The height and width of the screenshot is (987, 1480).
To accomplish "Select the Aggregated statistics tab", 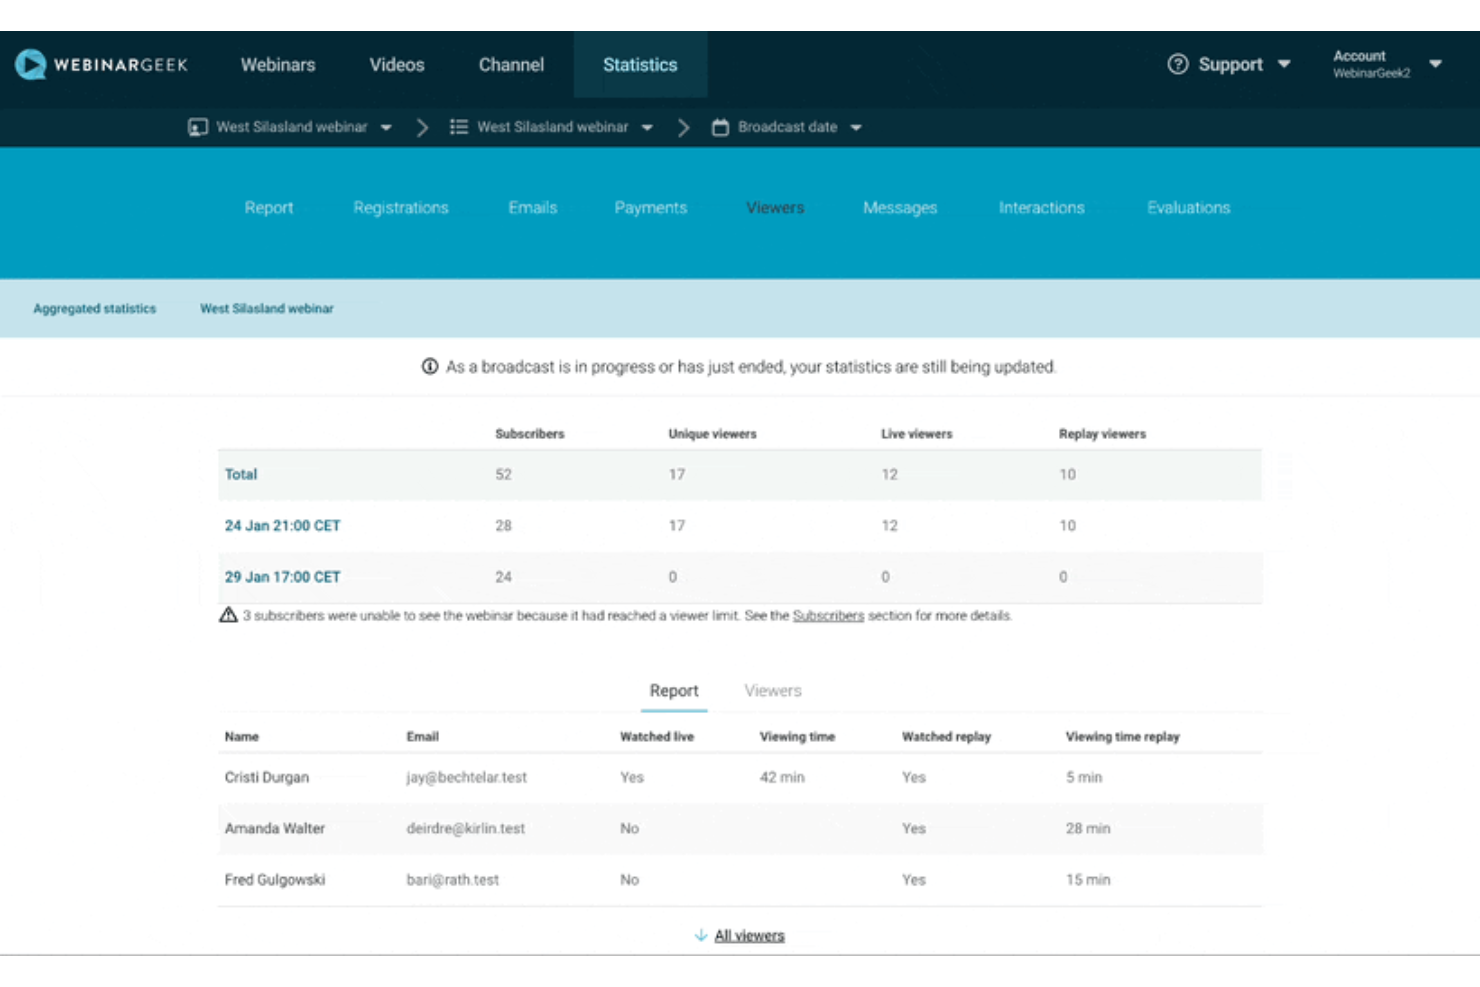I will tap(93, 308).
